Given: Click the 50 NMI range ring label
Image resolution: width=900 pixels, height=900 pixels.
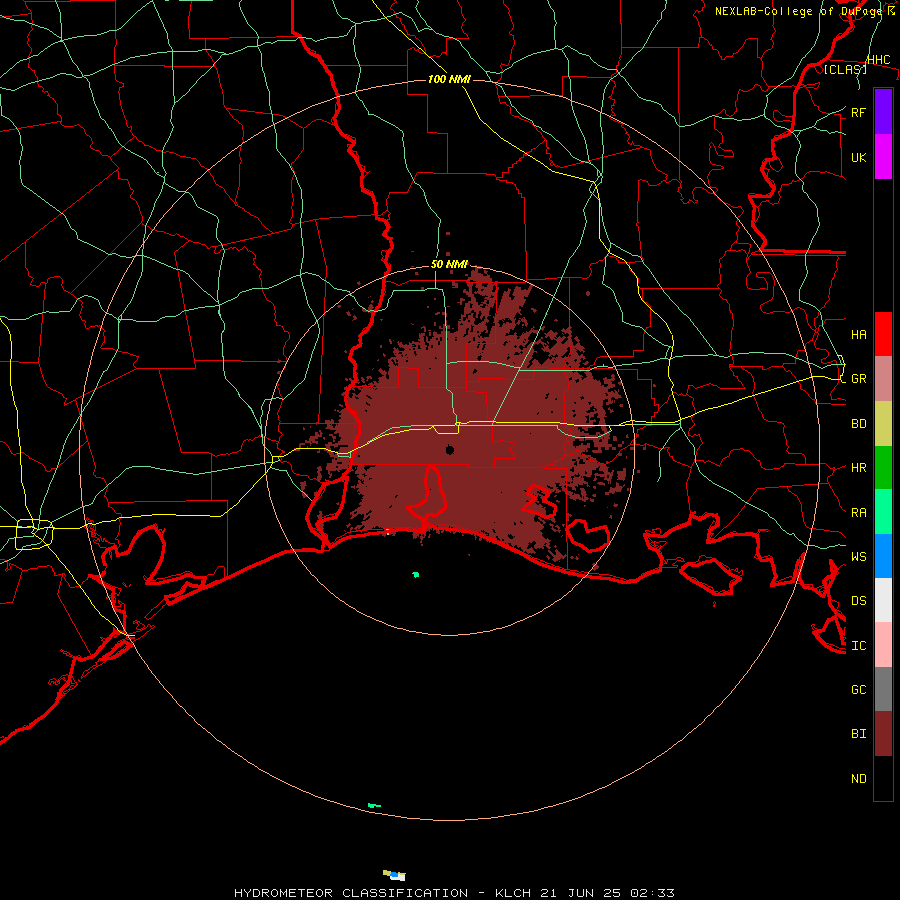Looking at the screenshot, I should pyautogui.click(x=449, y=264).
